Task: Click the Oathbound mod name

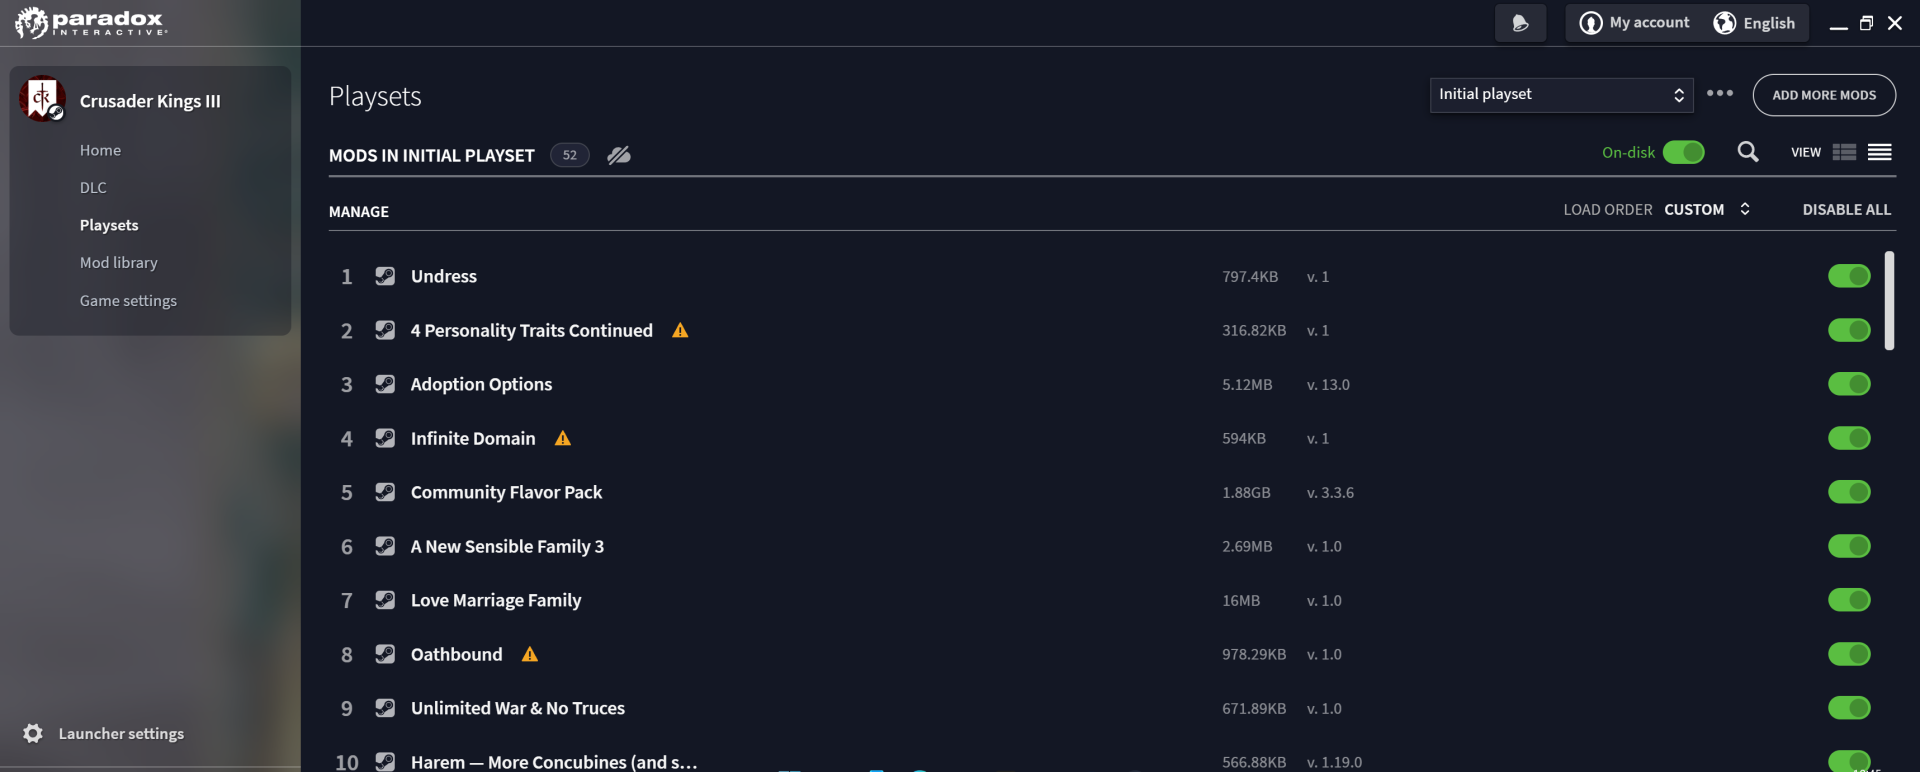Action: click(x=457, y=654)
